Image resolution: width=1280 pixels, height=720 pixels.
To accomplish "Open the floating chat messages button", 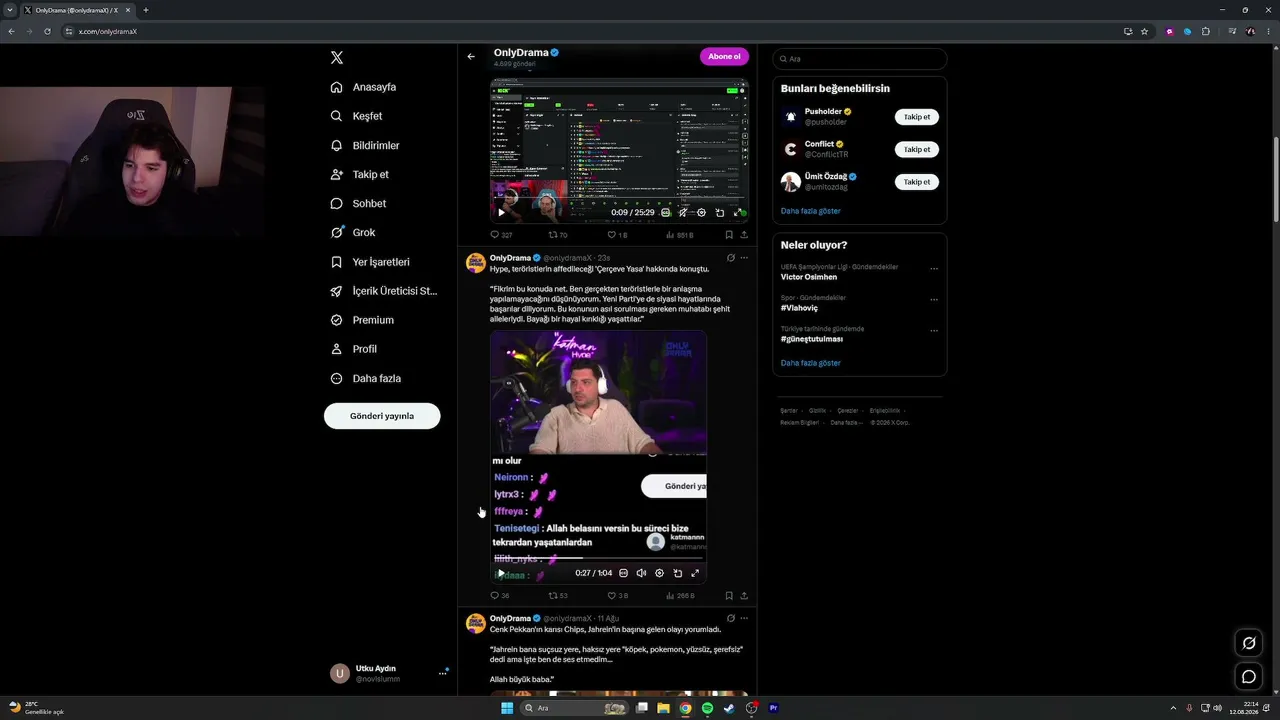I will pos(1248,677).
